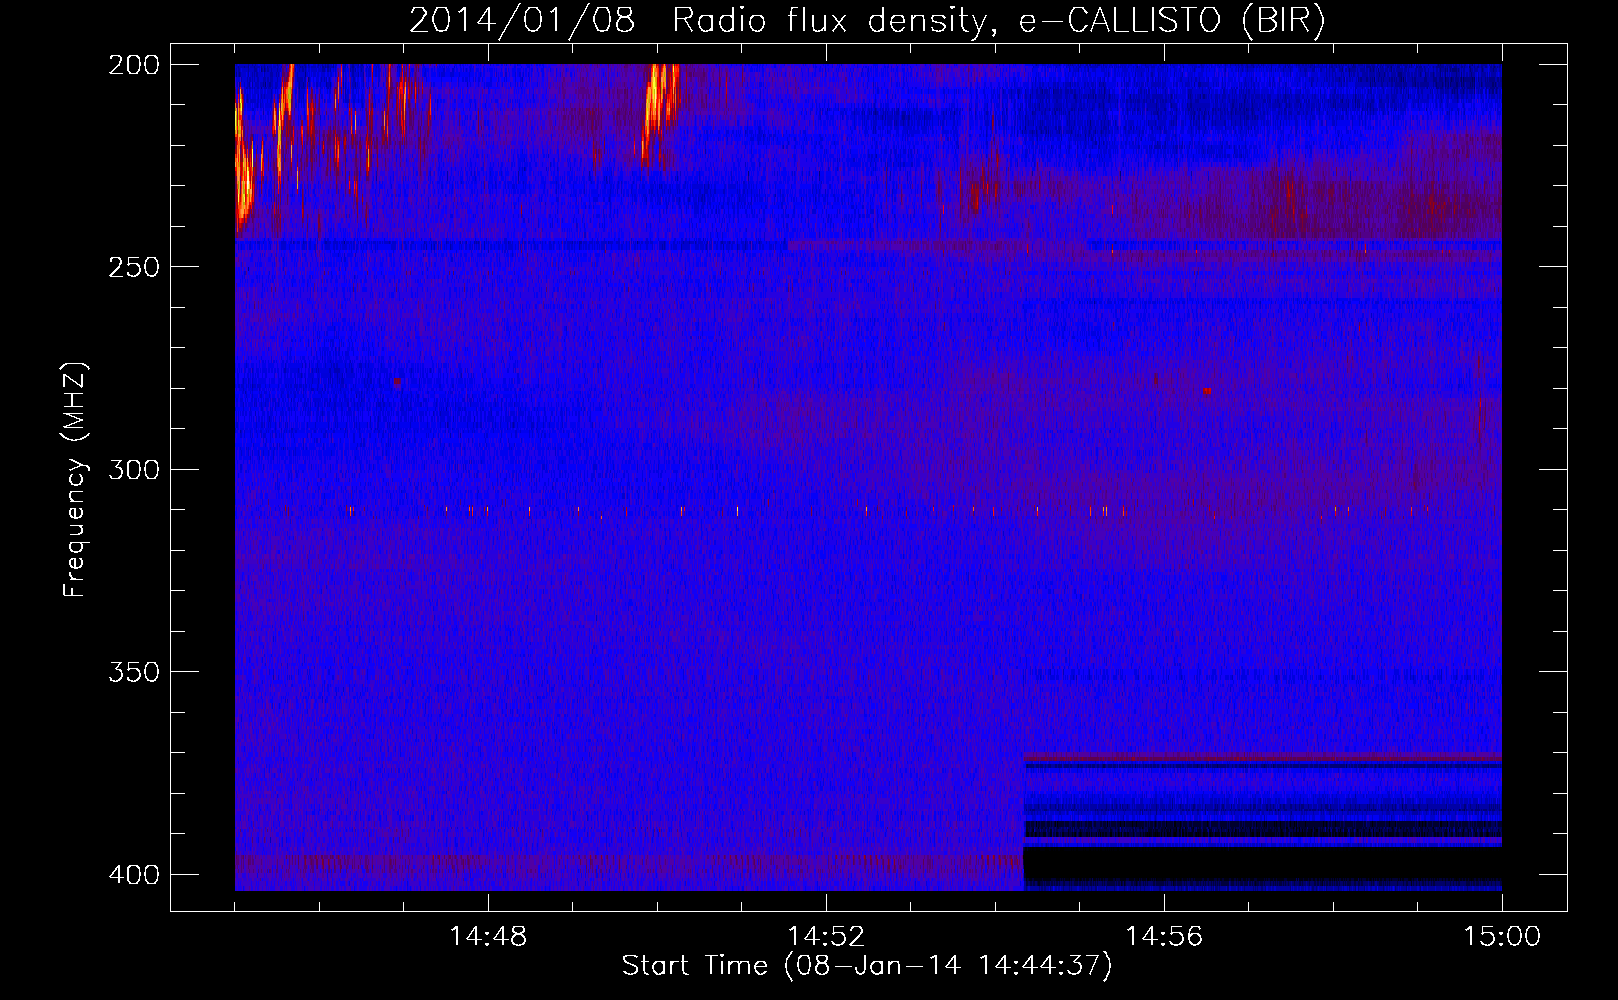Click the plot title '2014/01/08 Radio flux density, e-CALLISTO (BIR)'
The image size is (1618, 1000).
click(867, 21)
